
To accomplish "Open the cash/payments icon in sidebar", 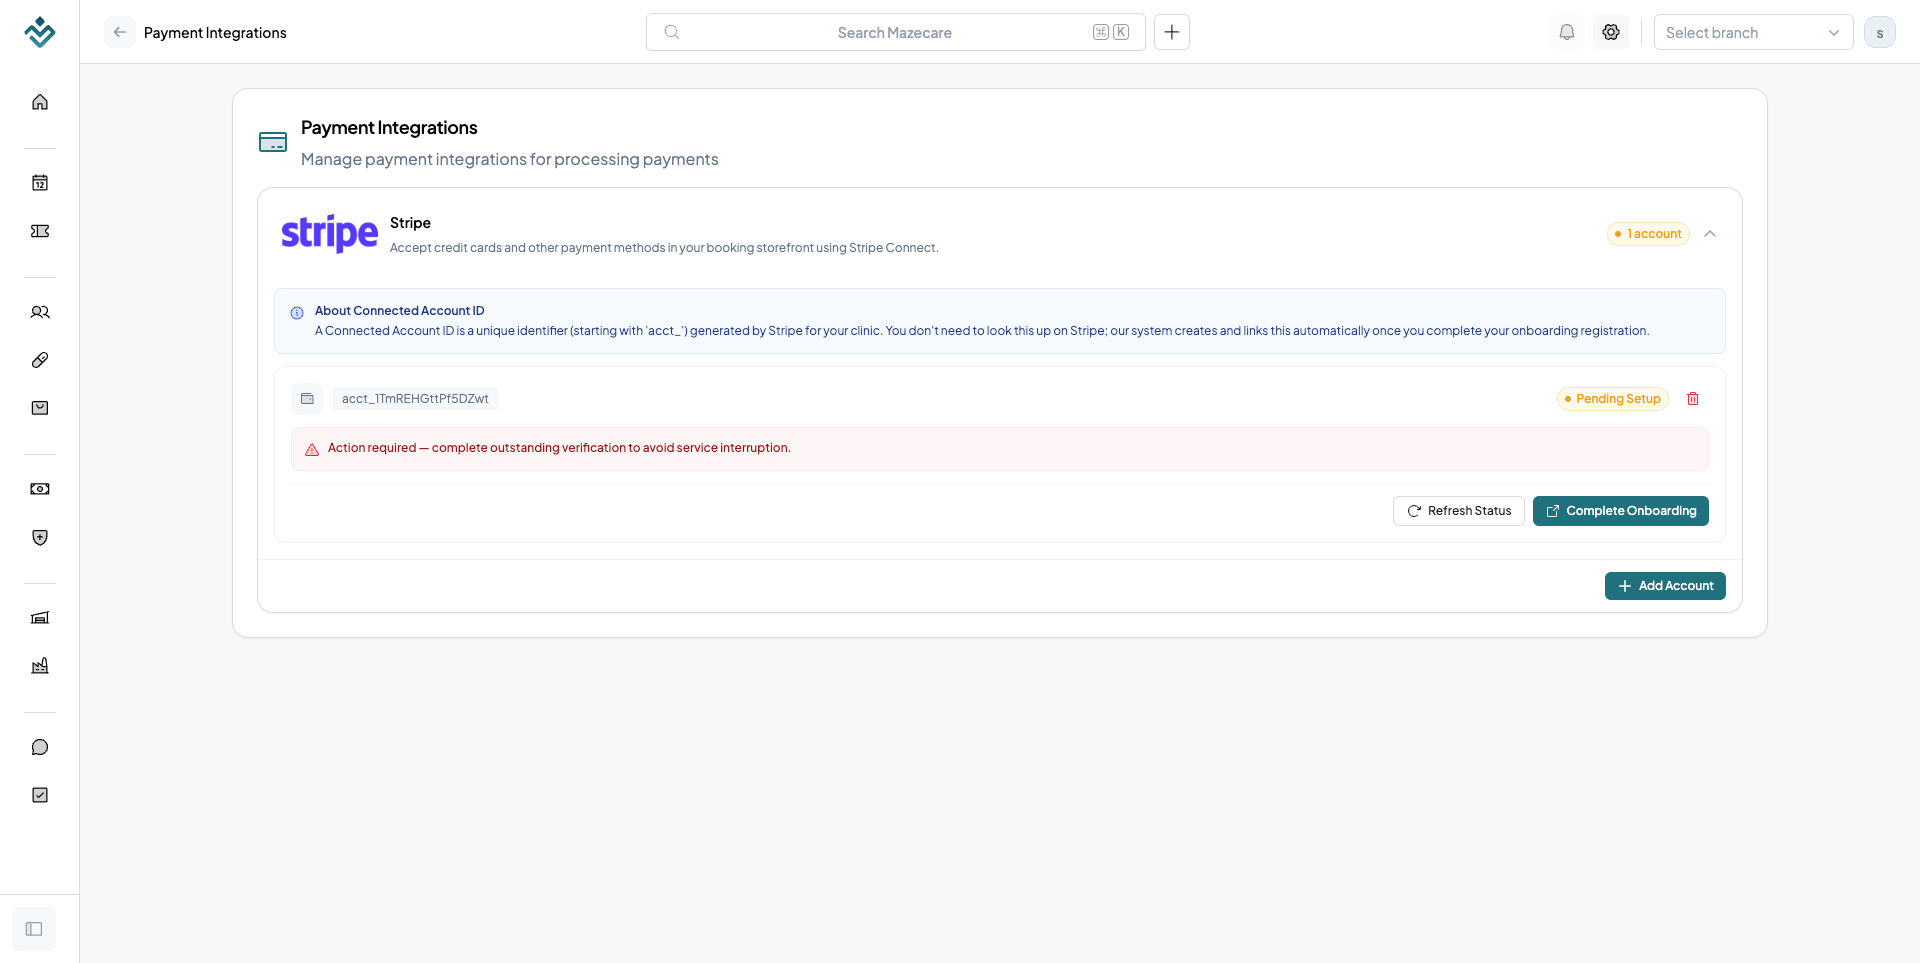I will pyautogui.click(x=40, y=489).
